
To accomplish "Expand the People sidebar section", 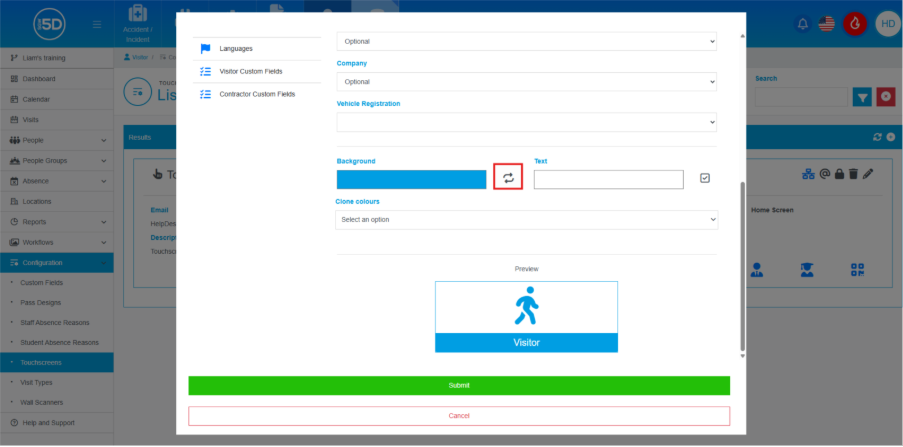I will 56,140.
